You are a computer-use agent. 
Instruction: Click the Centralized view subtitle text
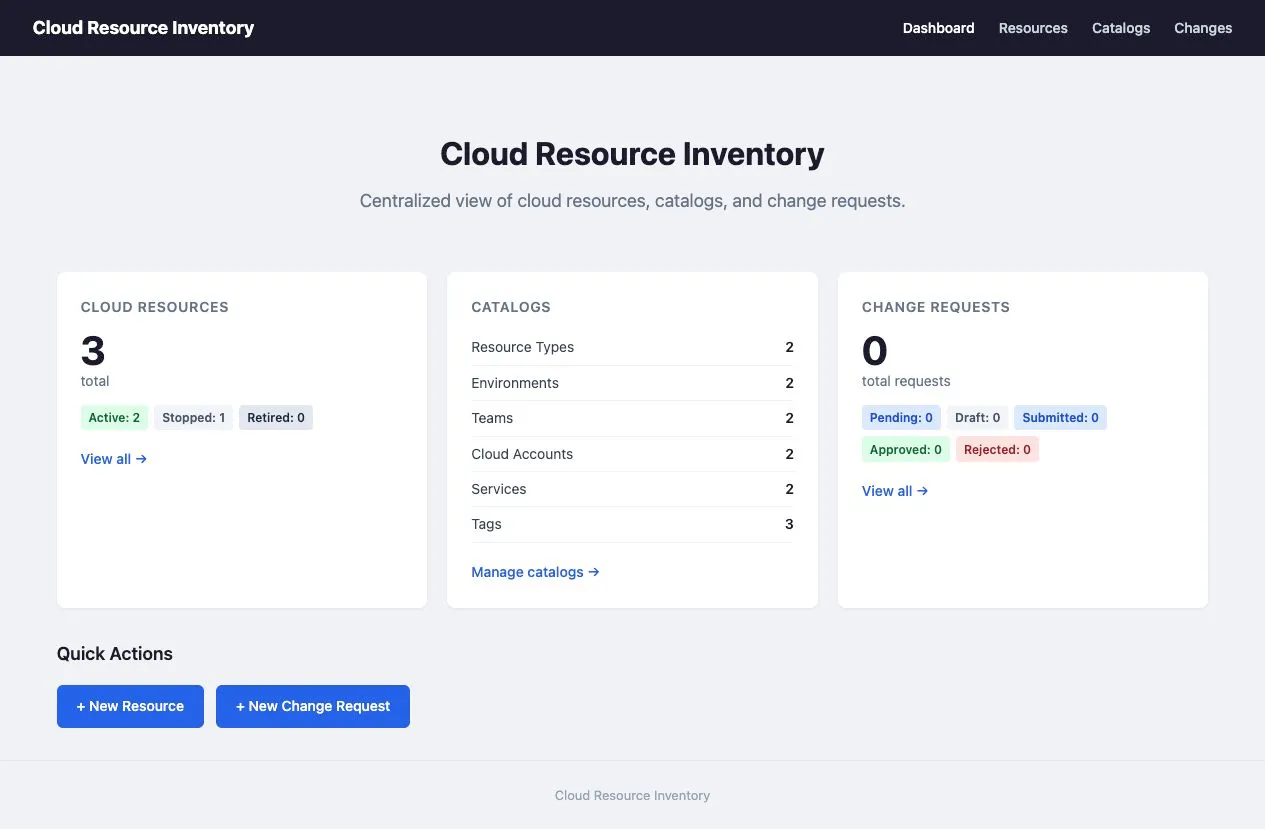pos(632,201)
